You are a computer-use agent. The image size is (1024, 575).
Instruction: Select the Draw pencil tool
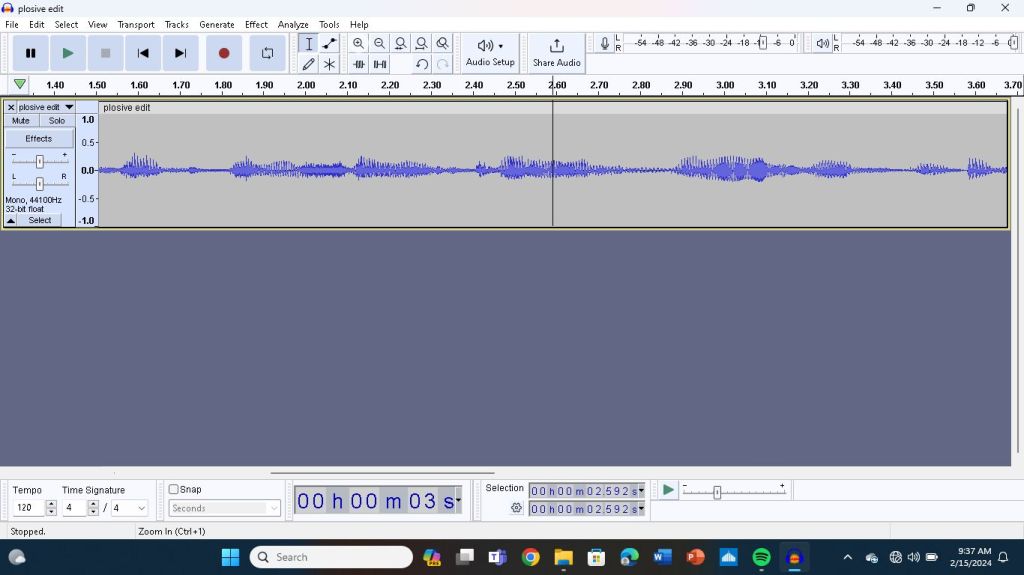[308, 64]
